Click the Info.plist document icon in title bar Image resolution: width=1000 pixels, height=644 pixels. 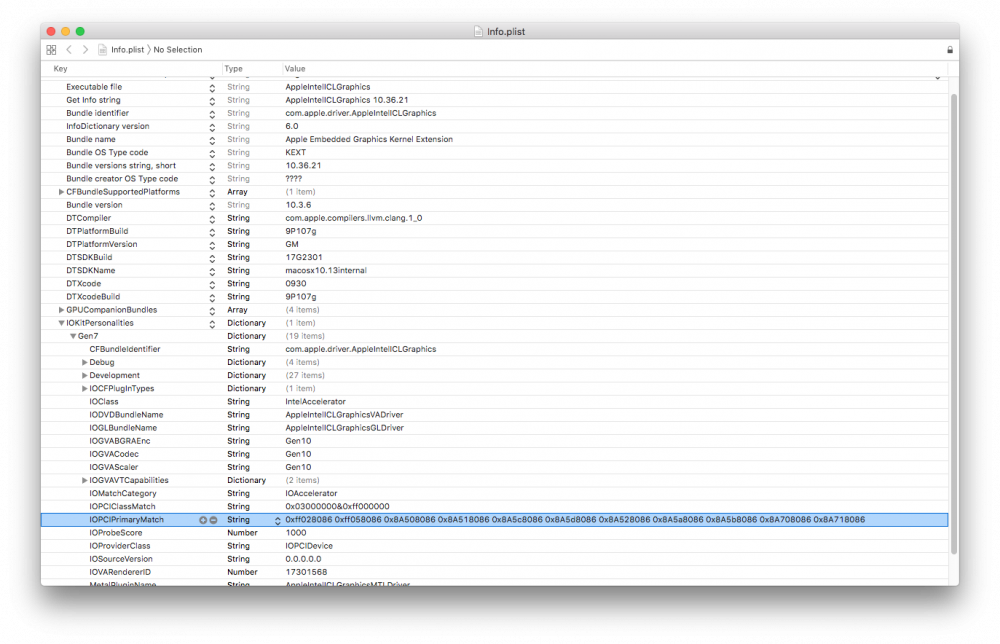(x=478, y=31)
